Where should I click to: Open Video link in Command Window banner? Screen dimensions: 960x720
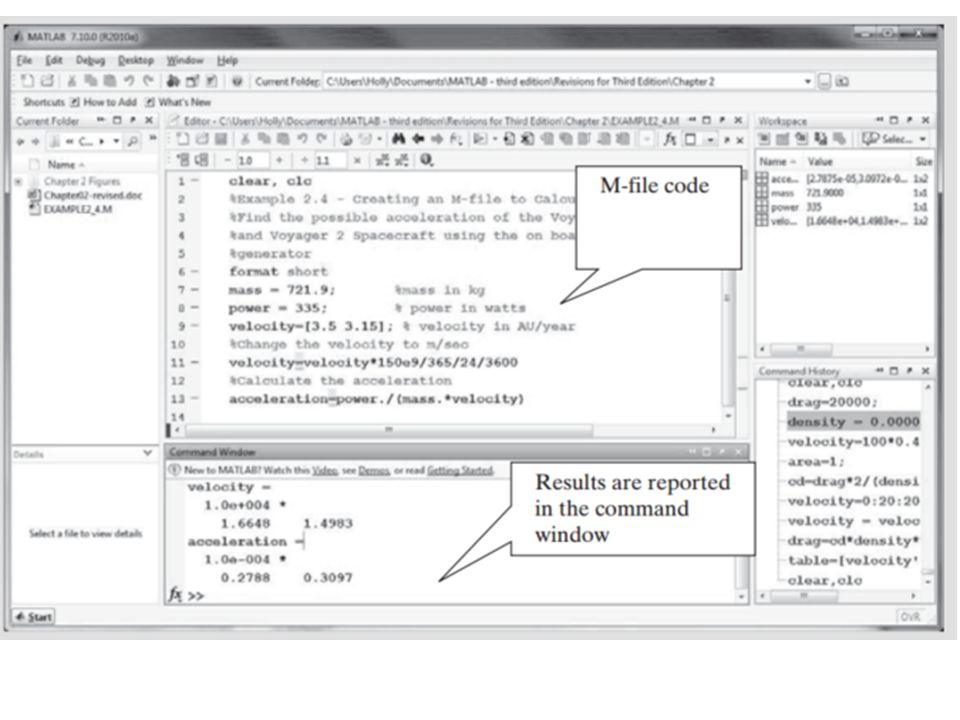pos(325,470)
